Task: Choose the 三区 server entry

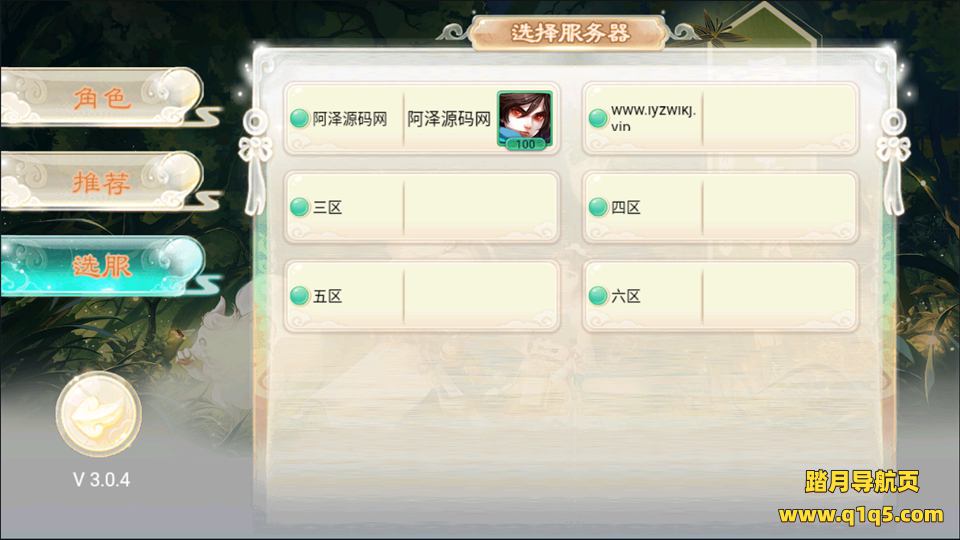Action: point(422,208)
